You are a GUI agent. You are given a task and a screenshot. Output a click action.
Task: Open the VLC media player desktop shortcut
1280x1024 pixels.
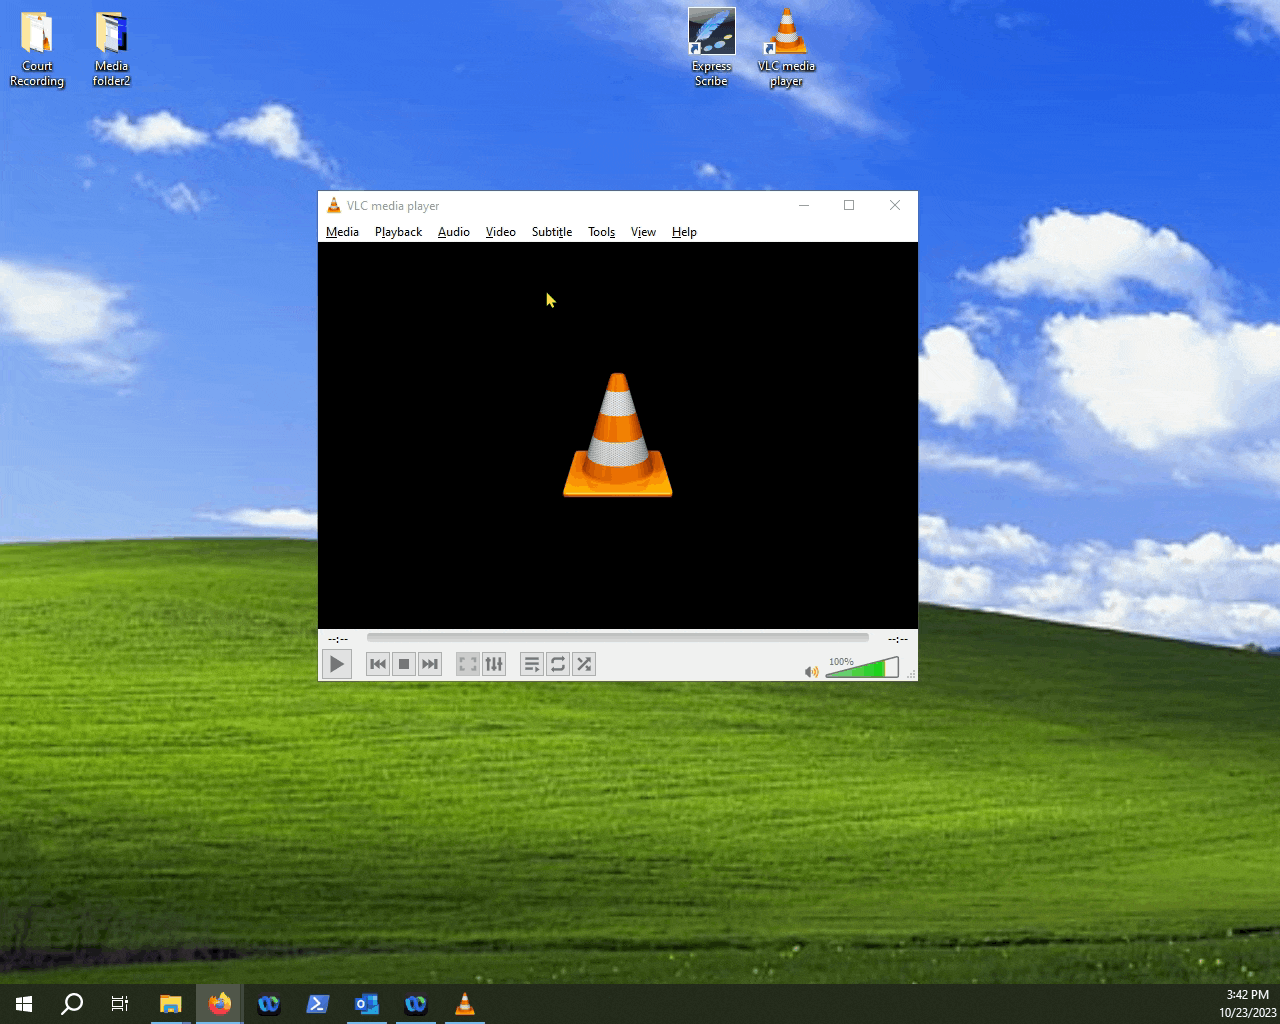point(786,30)
